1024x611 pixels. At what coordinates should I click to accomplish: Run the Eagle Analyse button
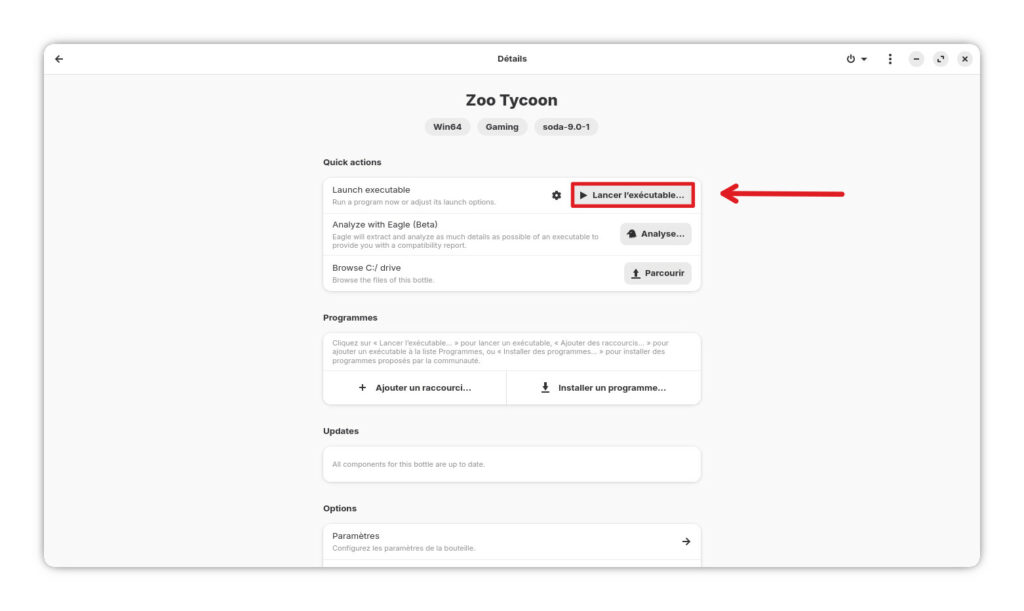[657, 234]
